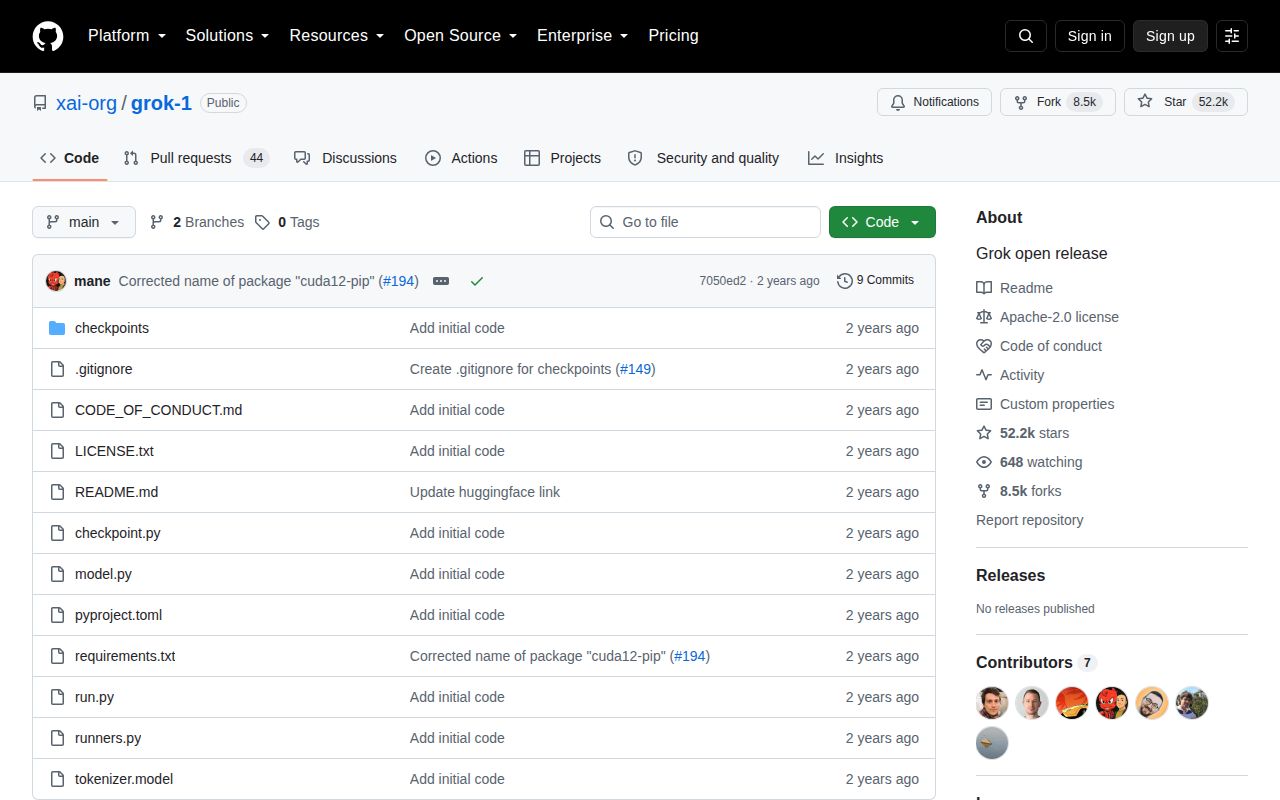The width and height of the screenshot is (1280, 800).
Task: Click the Sign in button
Action: click(1089, 36)
